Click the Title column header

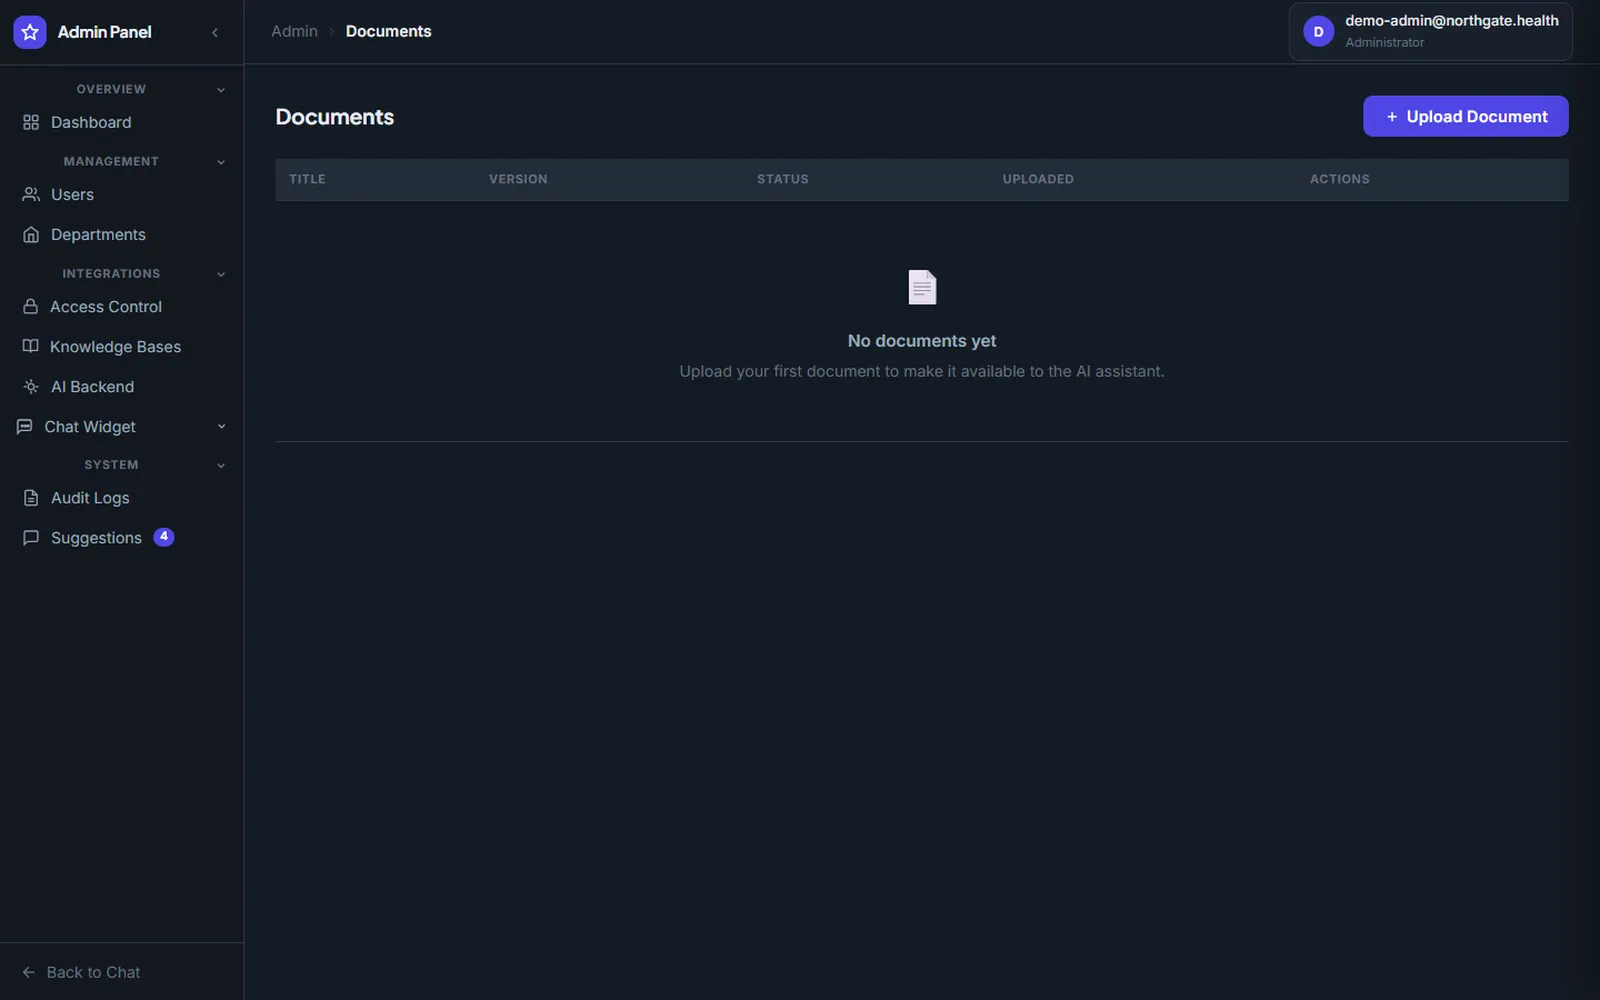tap(307, 179)
